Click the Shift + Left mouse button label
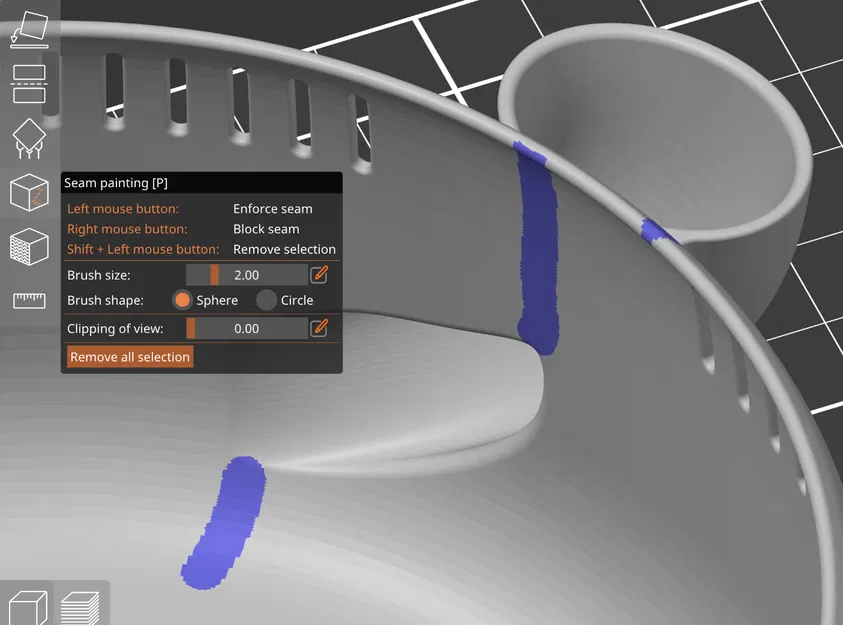Image resolution: width=843 pixels, height=625 pixels. click(x=143, y=249)
